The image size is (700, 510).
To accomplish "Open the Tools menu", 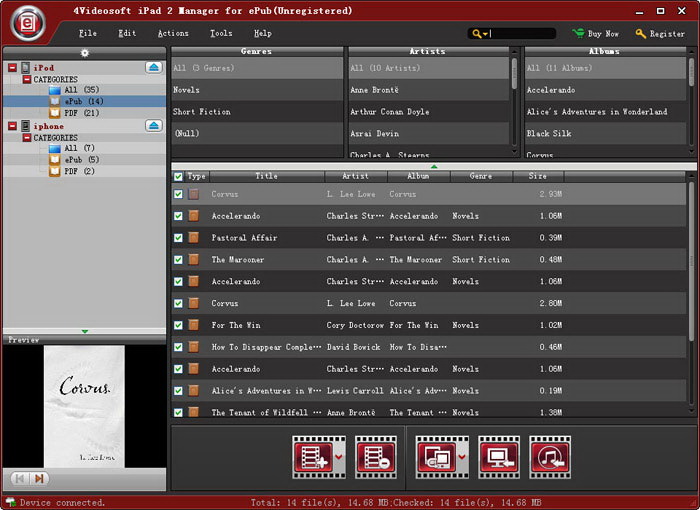I will [221, 33].
